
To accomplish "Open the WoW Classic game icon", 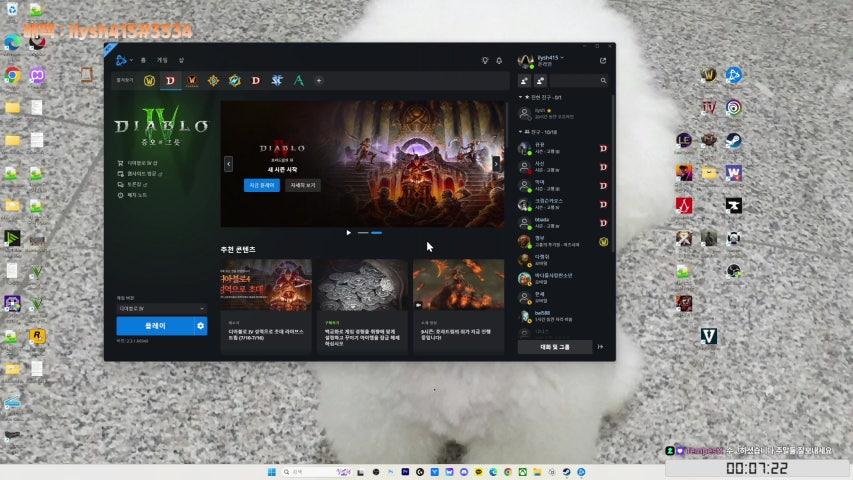I will coord(192,81).
